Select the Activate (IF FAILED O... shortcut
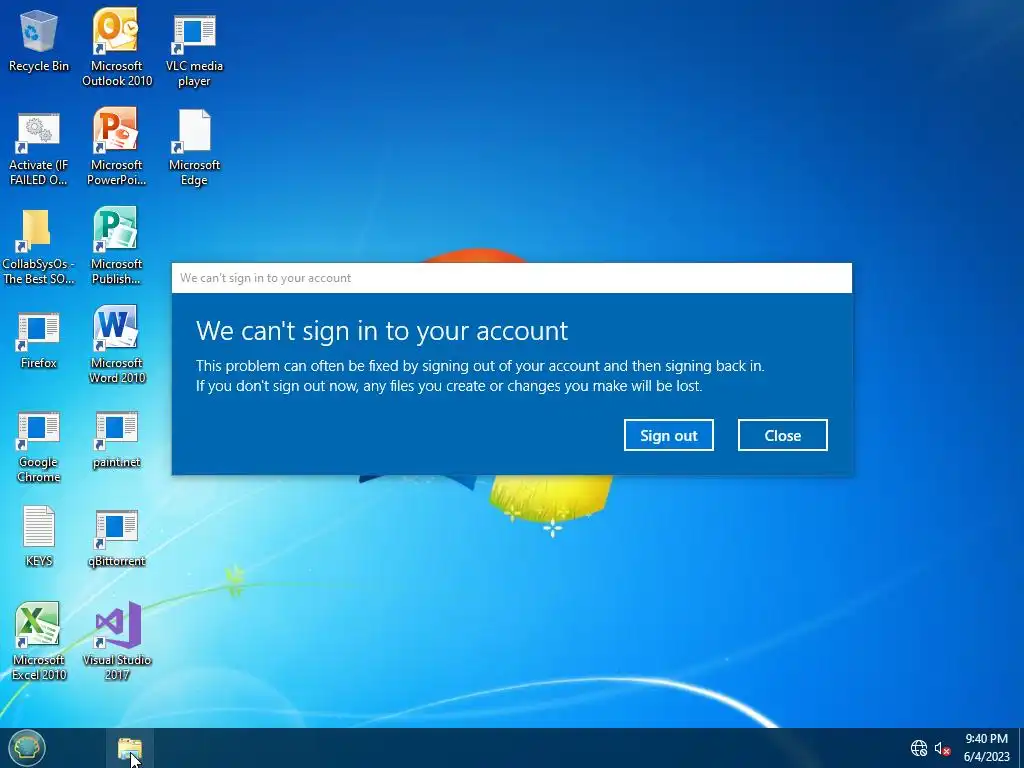1024x768 pixels. (x=39, y=149)
